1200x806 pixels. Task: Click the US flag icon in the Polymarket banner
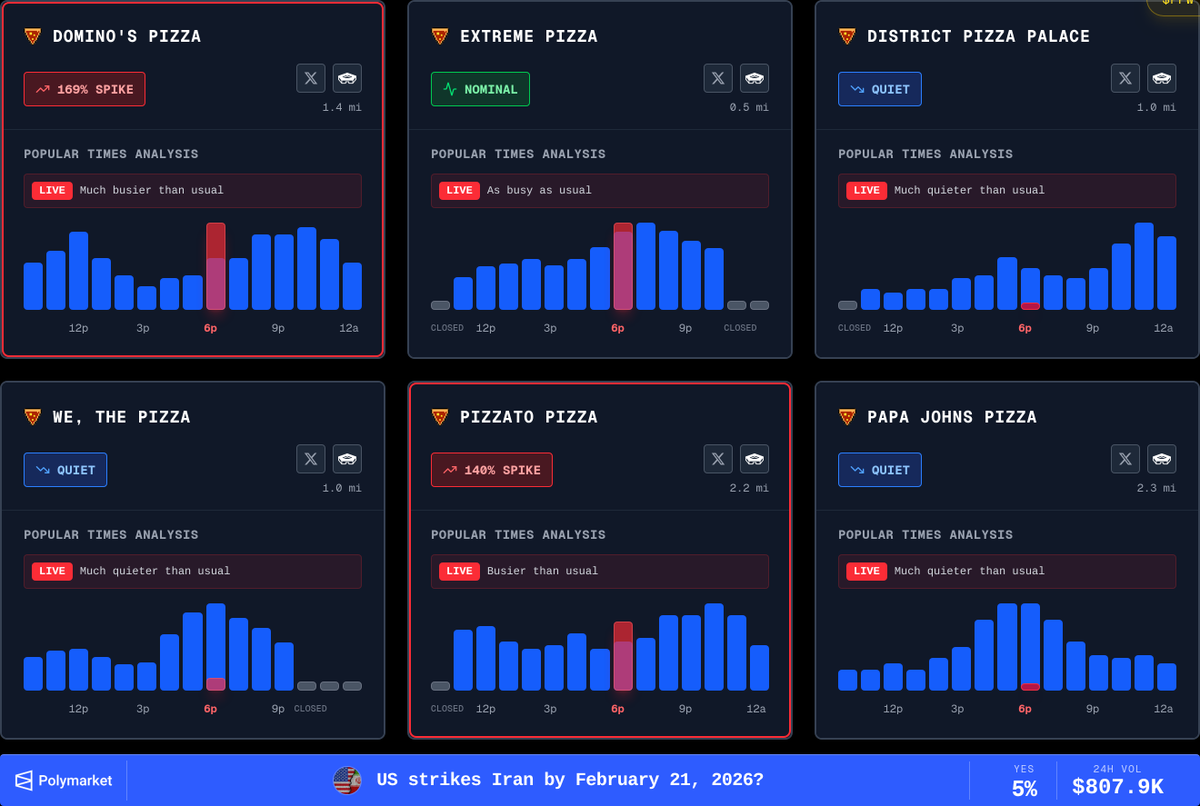347,780
